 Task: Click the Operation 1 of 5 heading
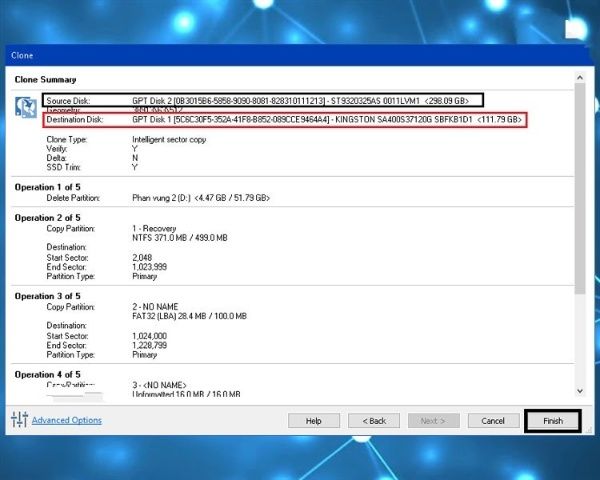(49, 187)
